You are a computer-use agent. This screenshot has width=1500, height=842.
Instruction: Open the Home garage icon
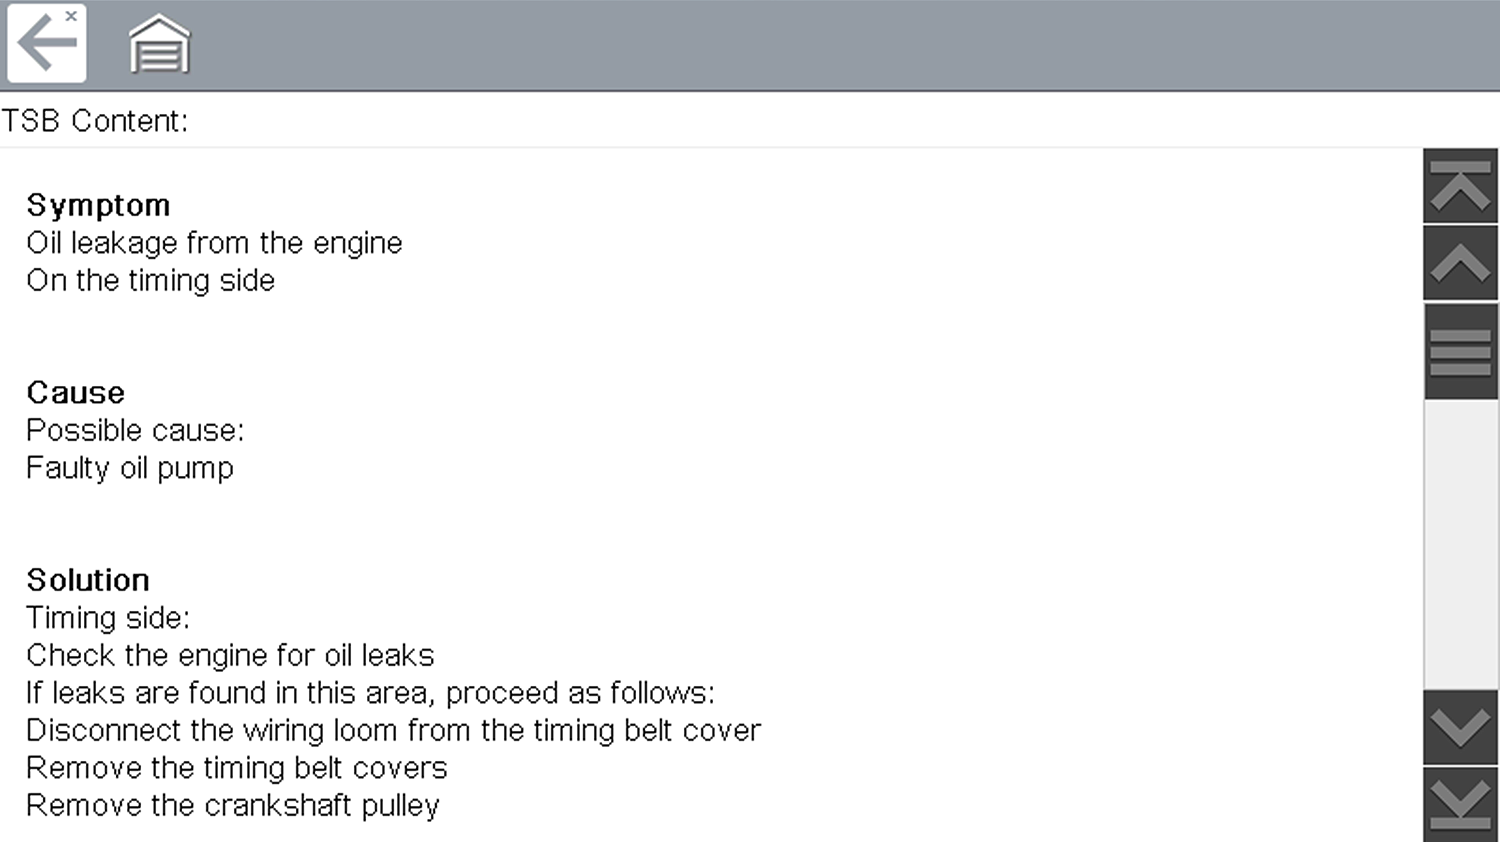point(159,45)
